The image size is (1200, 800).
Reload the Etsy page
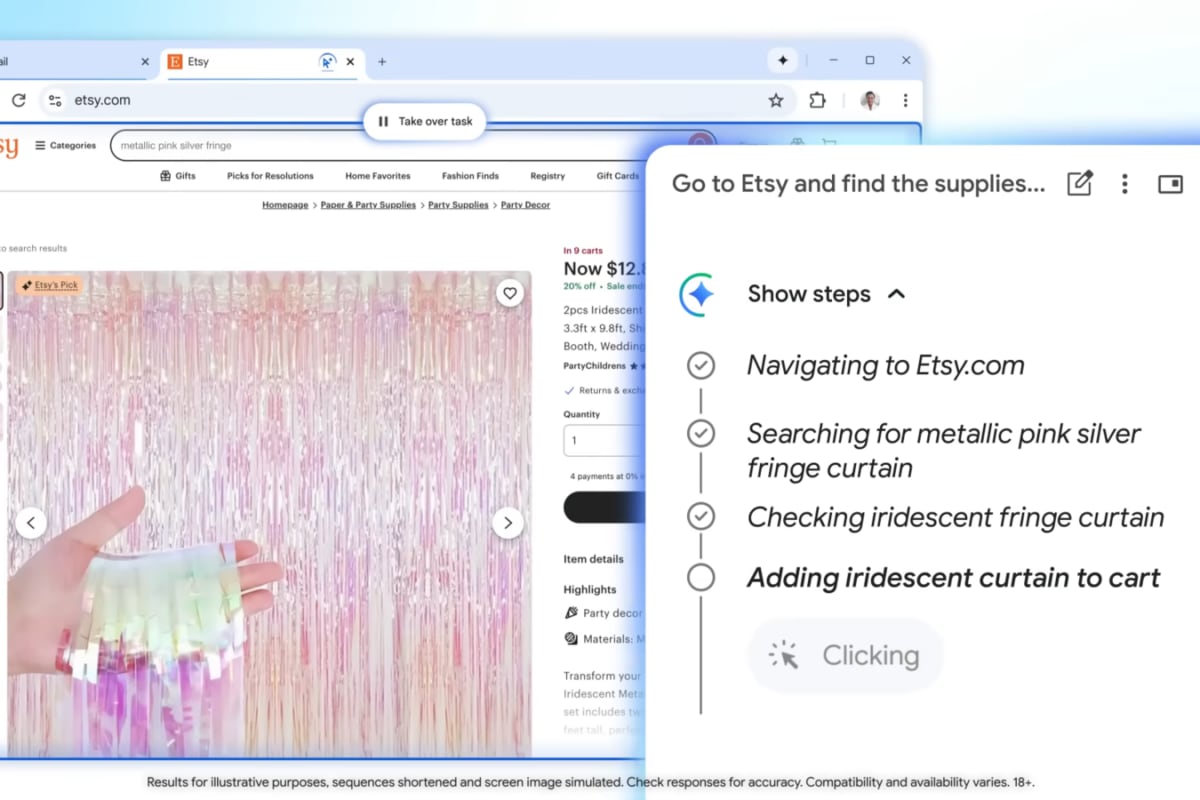click(x=18, y=100)
